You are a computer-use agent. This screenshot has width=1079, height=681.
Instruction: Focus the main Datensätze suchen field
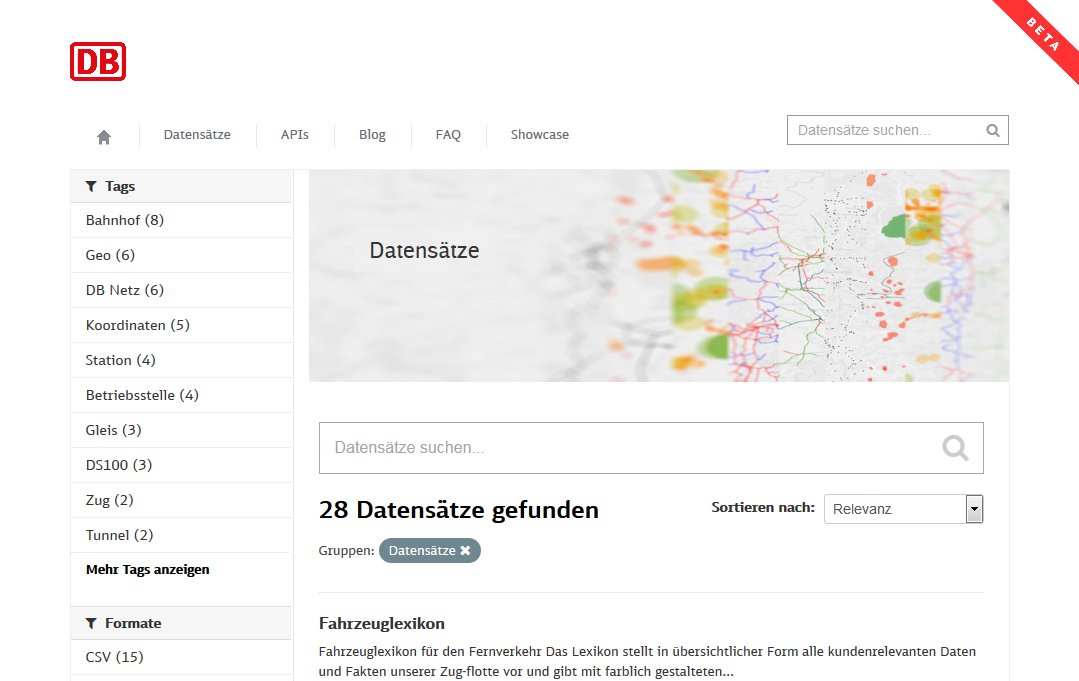[x=630, y=448]
